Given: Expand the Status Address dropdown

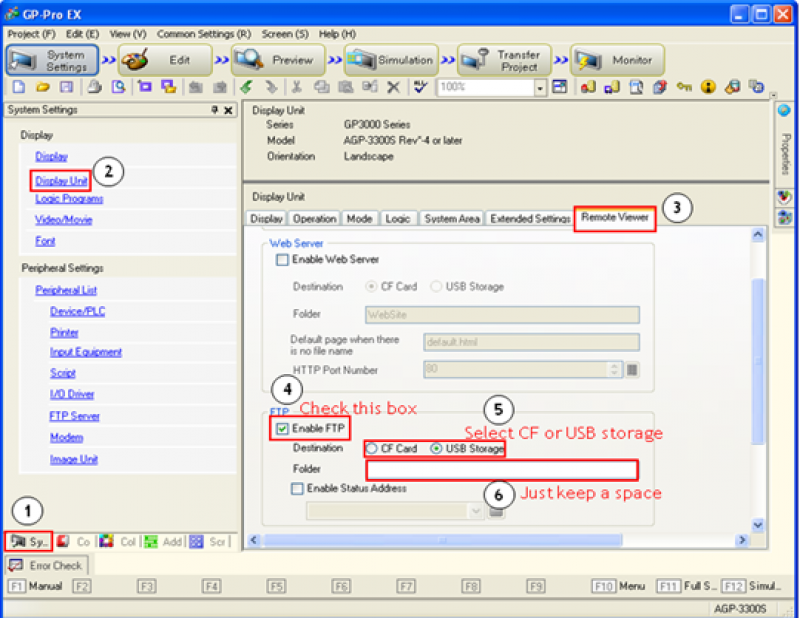Looking at the screenshot, I should [x=476, y=511].
